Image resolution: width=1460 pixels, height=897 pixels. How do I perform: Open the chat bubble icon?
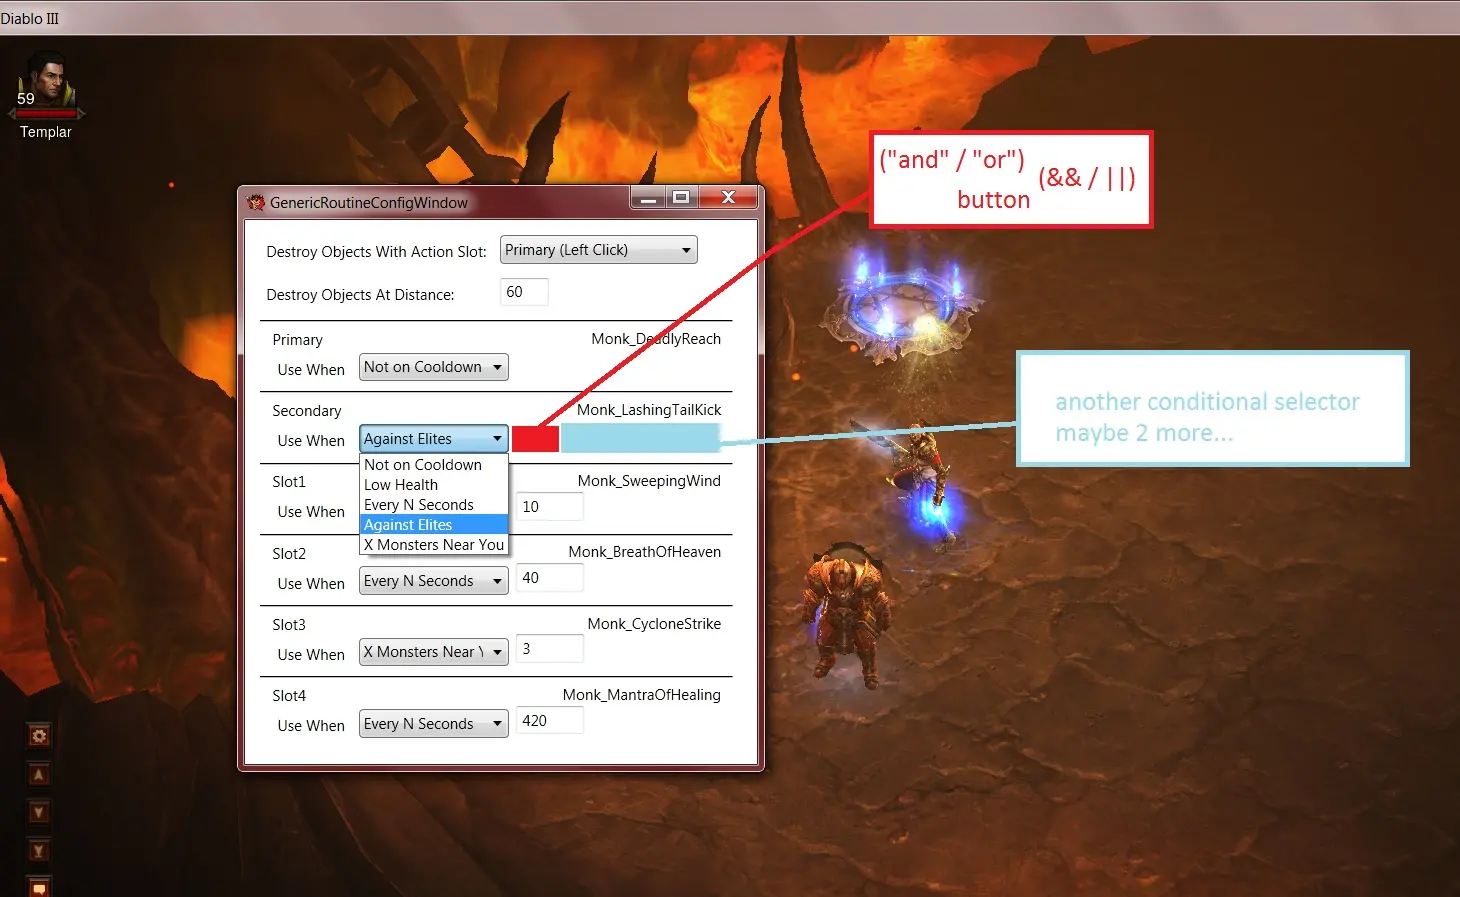tap(38, 887)
